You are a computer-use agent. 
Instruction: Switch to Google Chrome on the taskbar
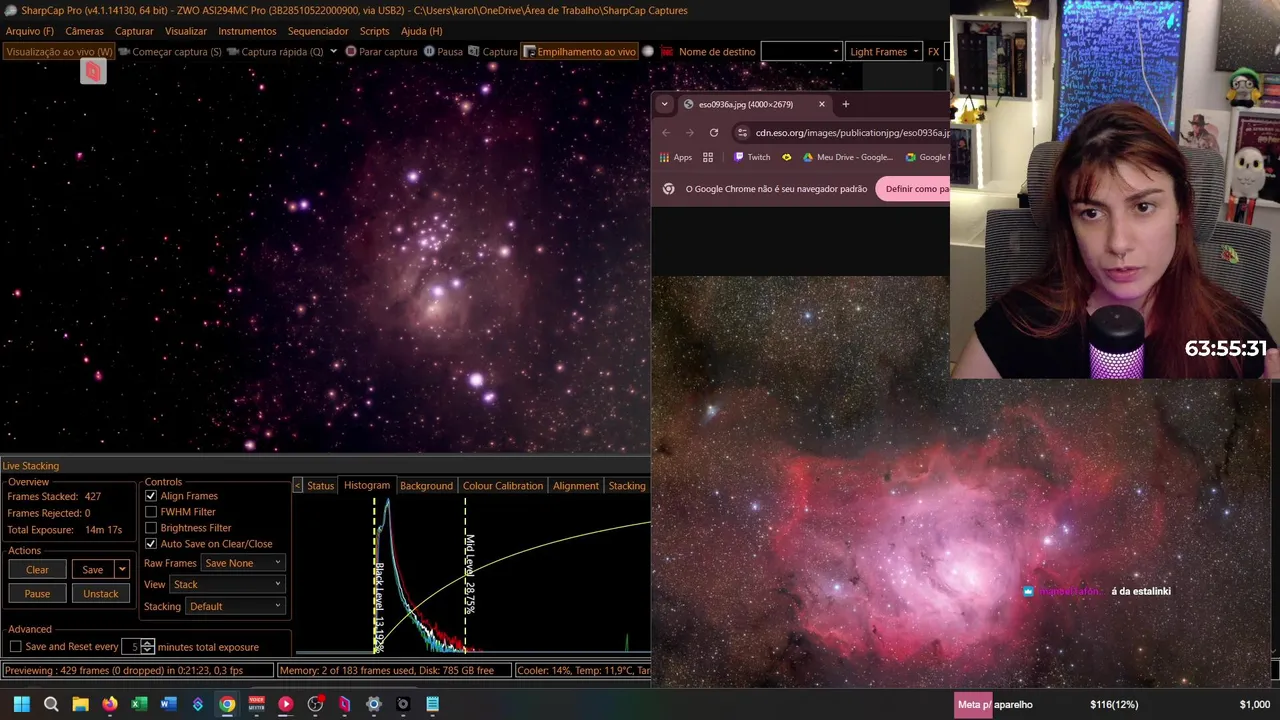tap(227, 704)
